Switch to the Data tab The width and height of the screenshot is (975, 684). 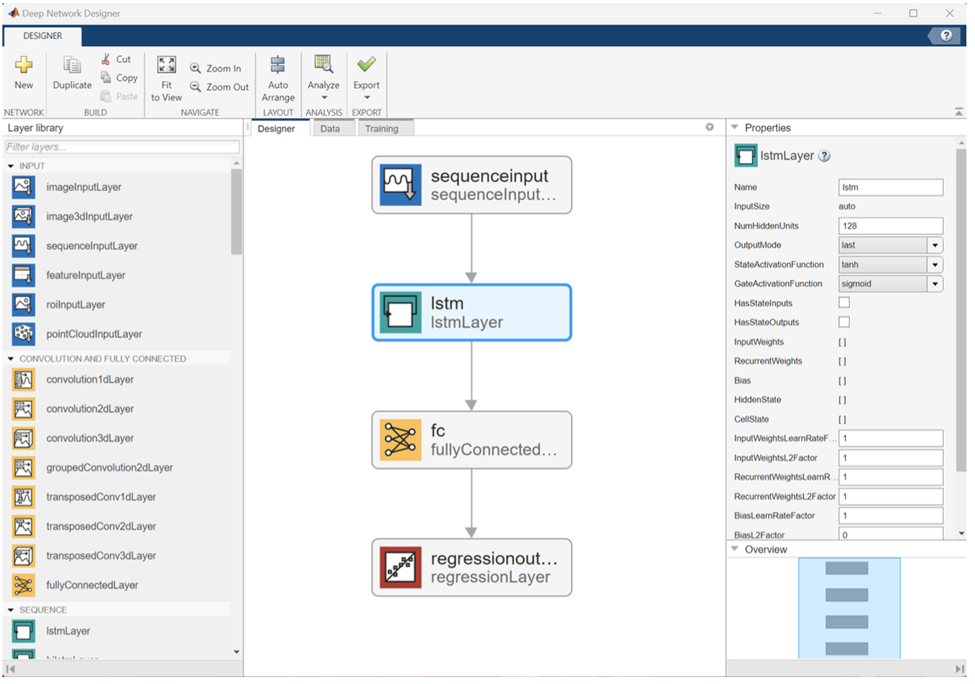click(x=330, y=129)
